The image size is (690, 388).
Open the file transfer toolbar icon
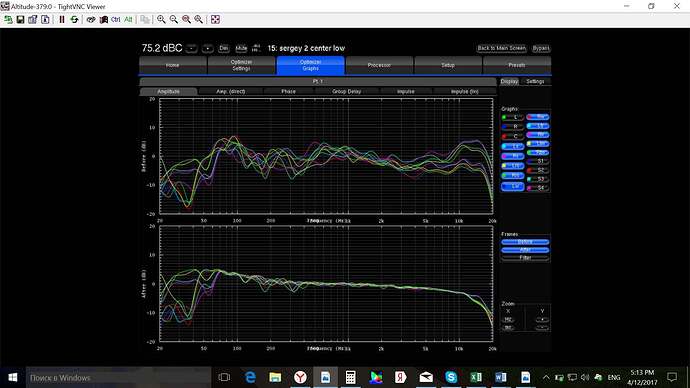pyautogui.click(x=145, y=19)
